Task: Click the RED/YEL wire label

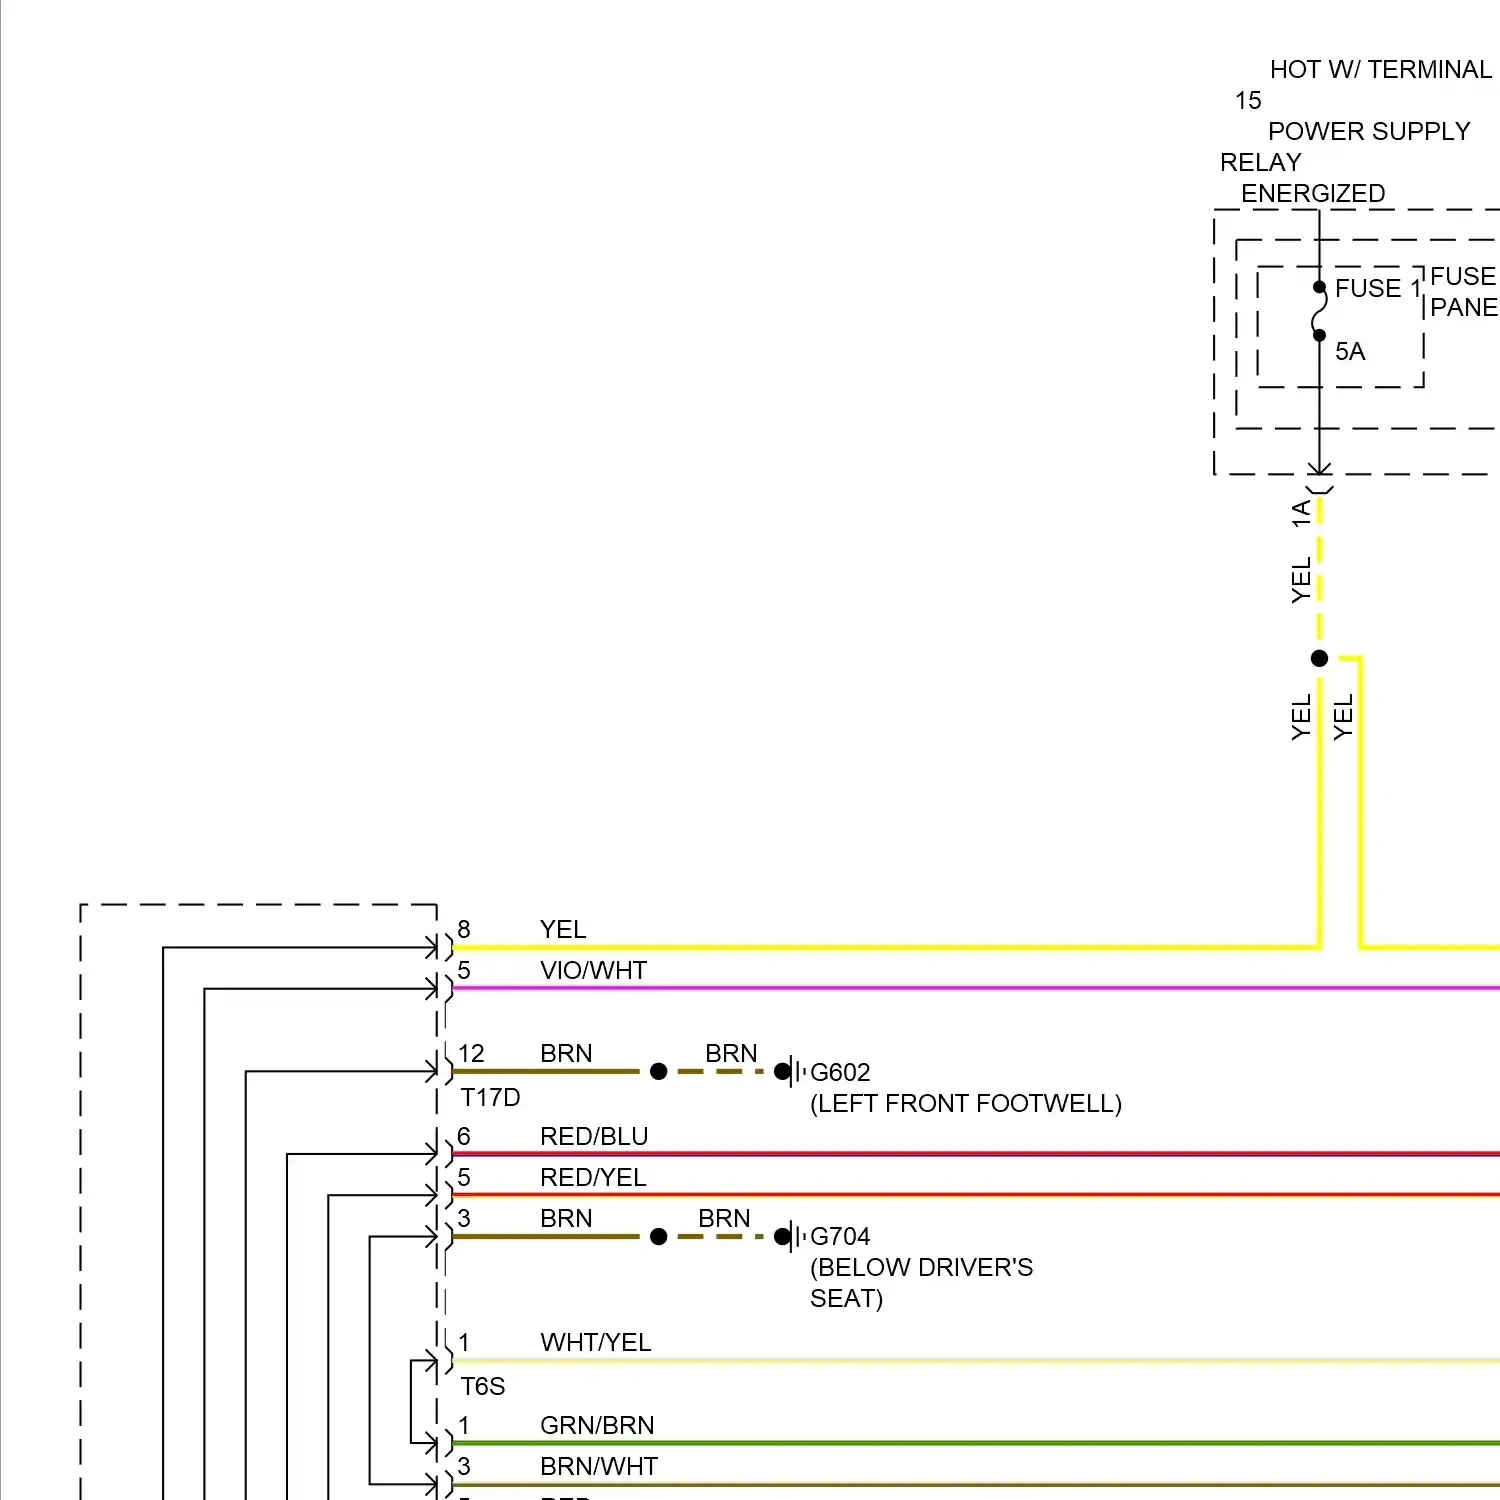Action: click(x=593, y=1177)
